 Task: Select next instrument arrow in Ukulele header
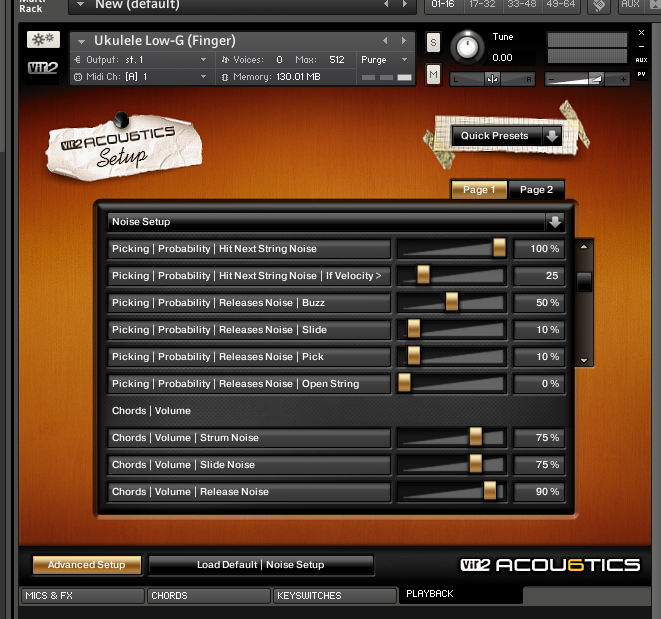pos(404,40)
